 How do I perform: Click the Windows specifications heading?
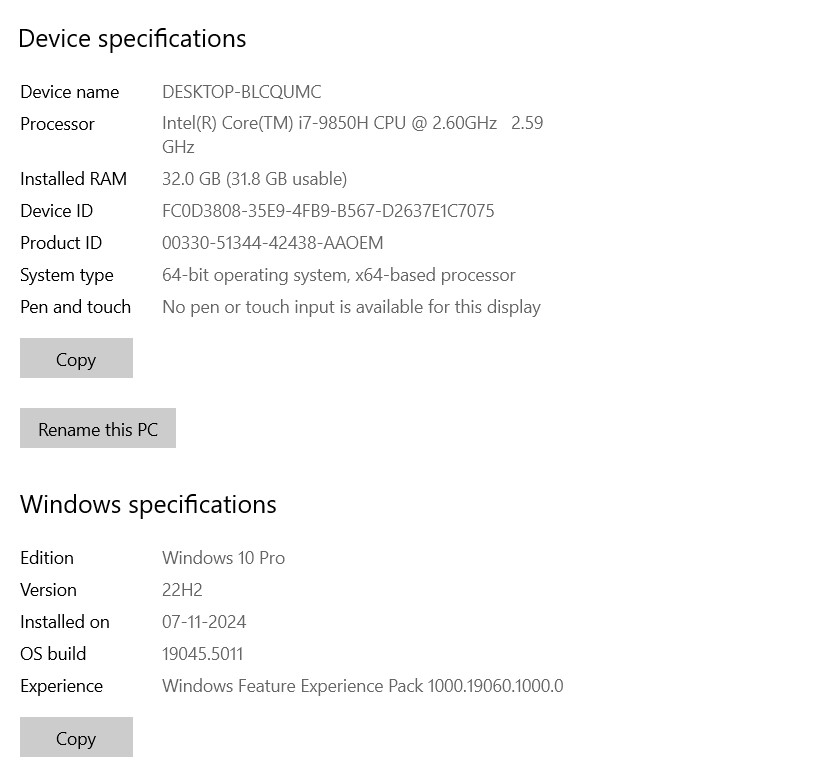click(148, 504)
